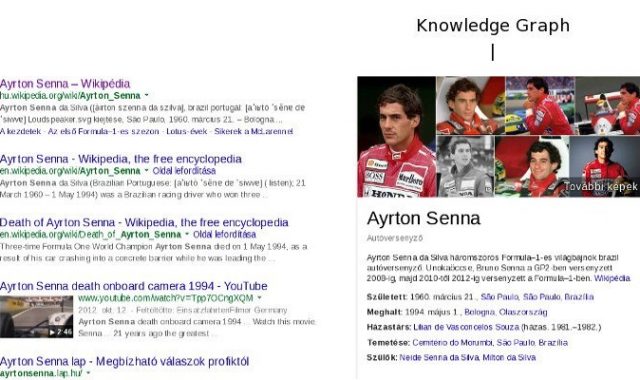Viewport: 640px width, 380px height.
Task: Open 'Ayrton Senna lap - Megbízható válaszok profiktól' result
Action: 124,361
